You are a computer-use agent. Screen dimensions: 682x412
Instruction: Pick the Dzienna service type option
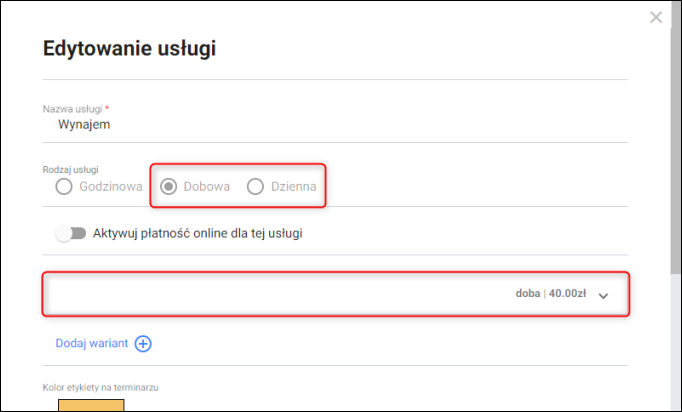click(x=256, y=186)
